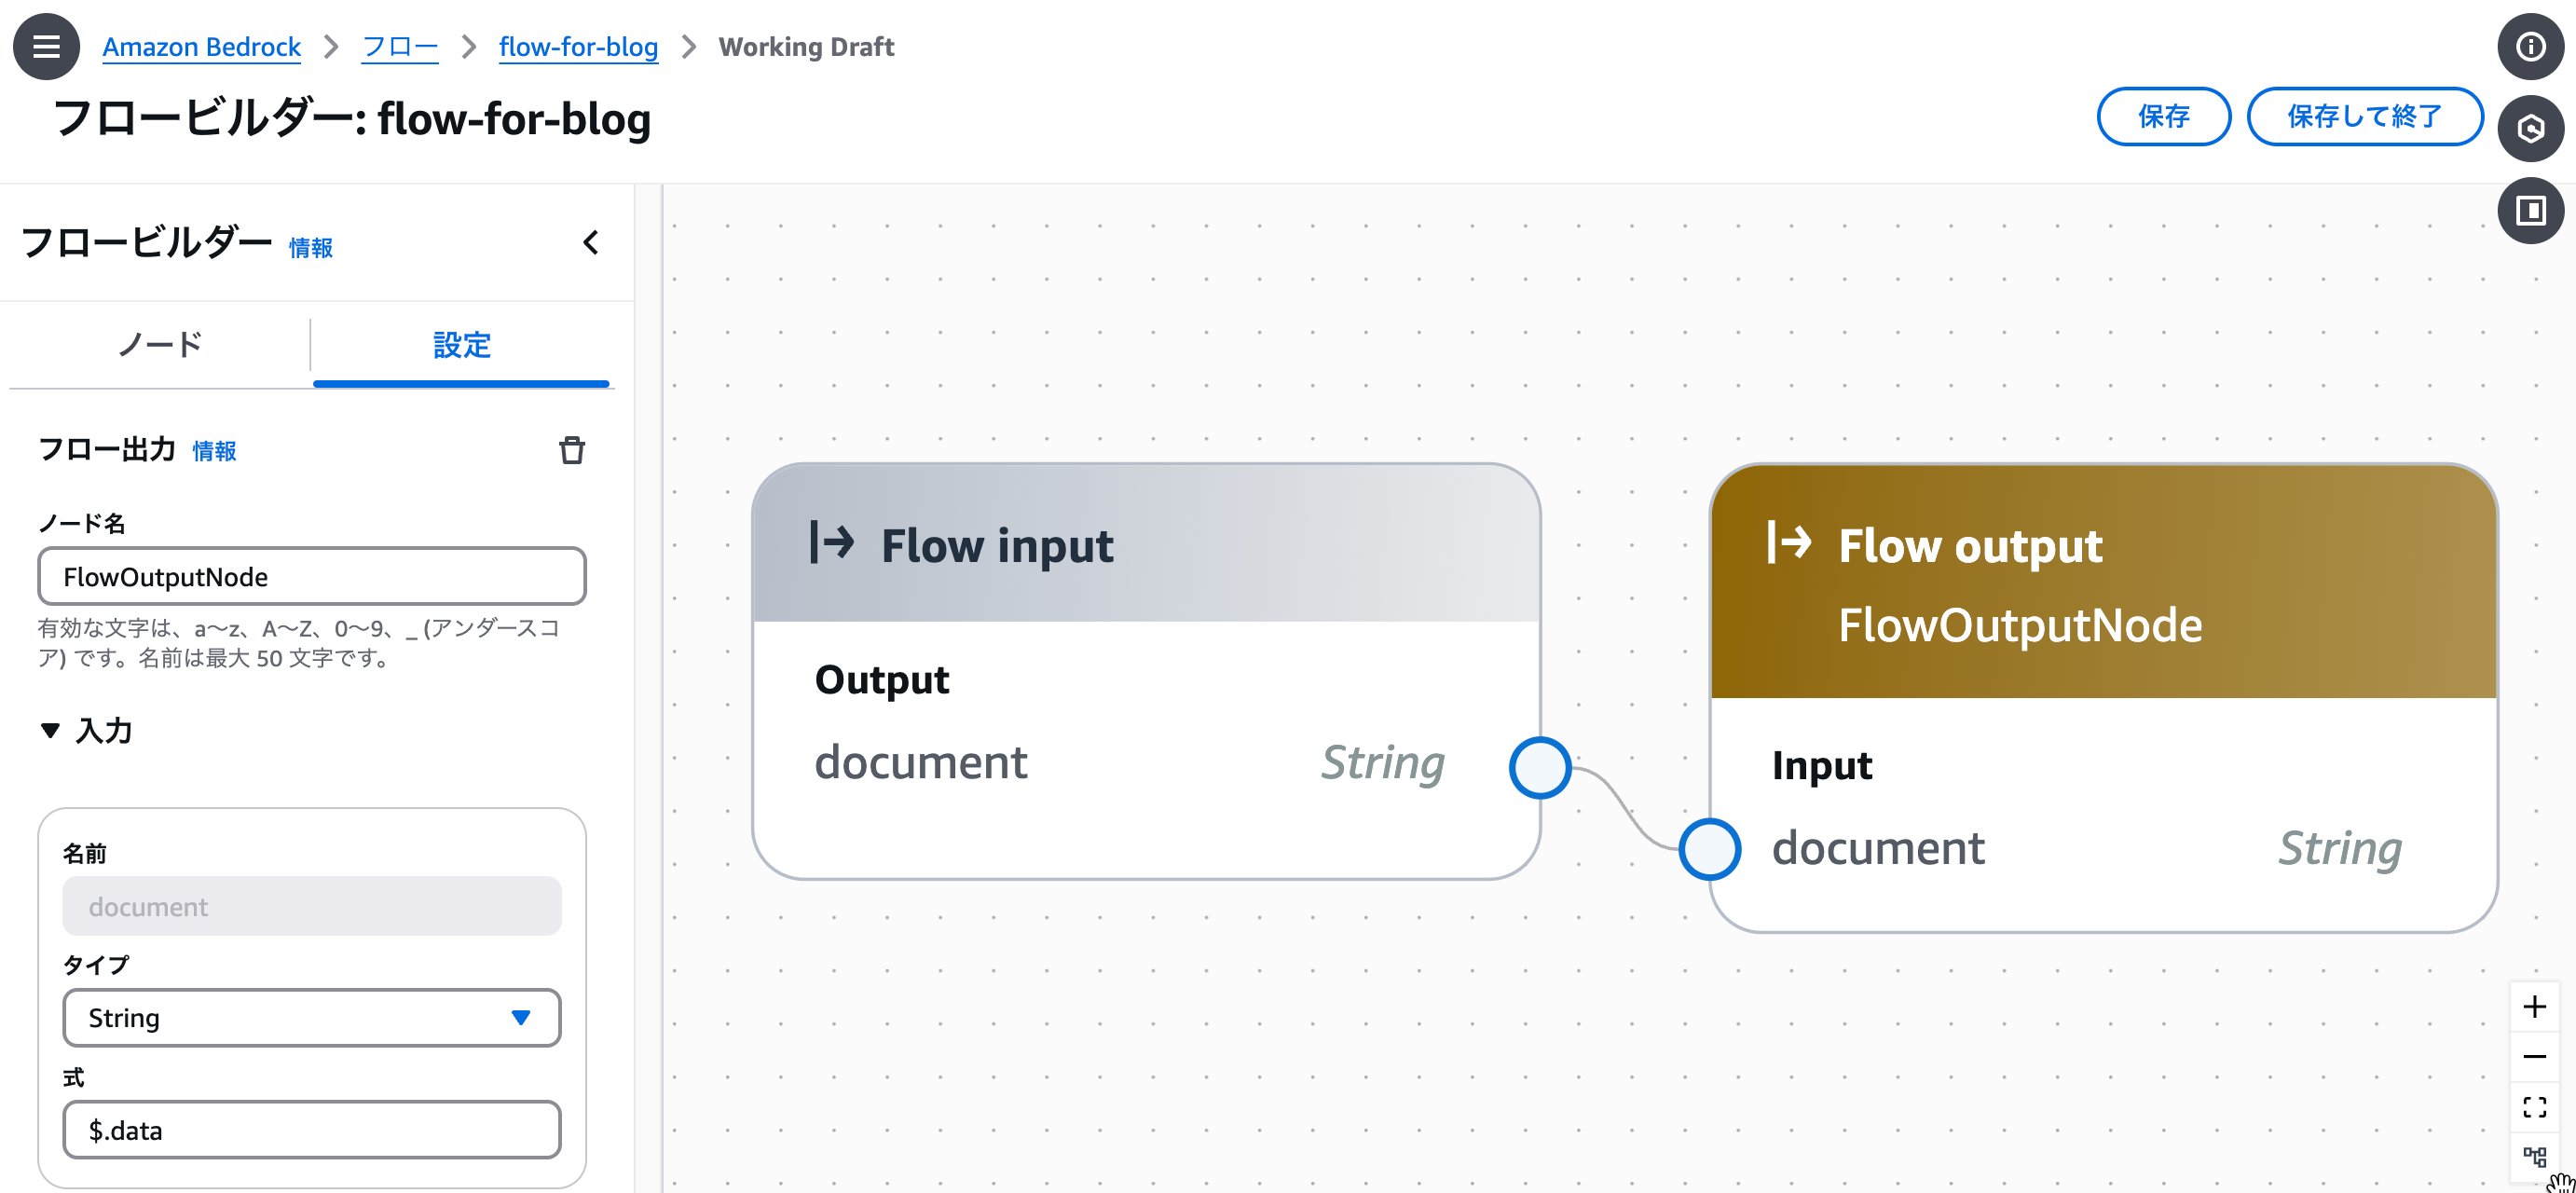2576x1193 pixels.
Task: Open the info panel icon at top right
Action: coord(2530,46)
